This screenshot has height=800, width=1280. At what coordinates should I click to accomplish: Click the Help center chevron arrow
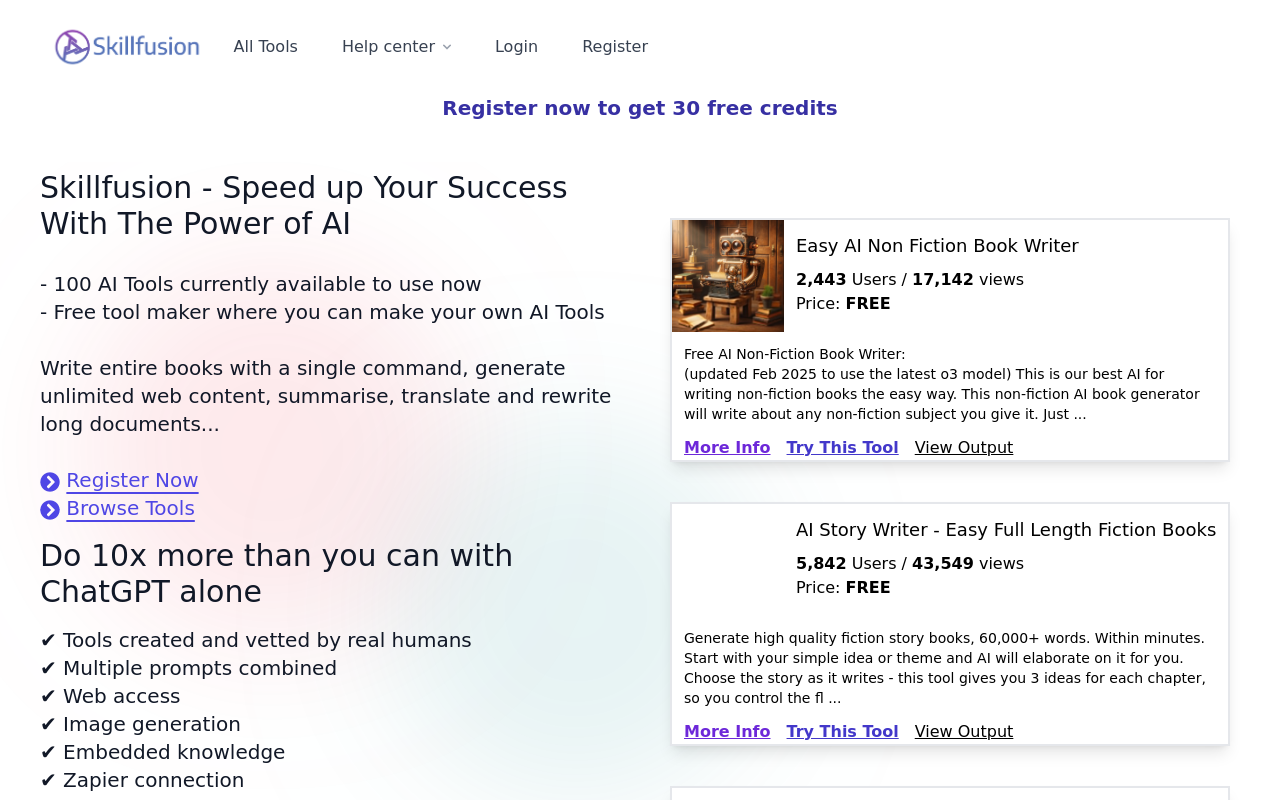coord(447,47)
